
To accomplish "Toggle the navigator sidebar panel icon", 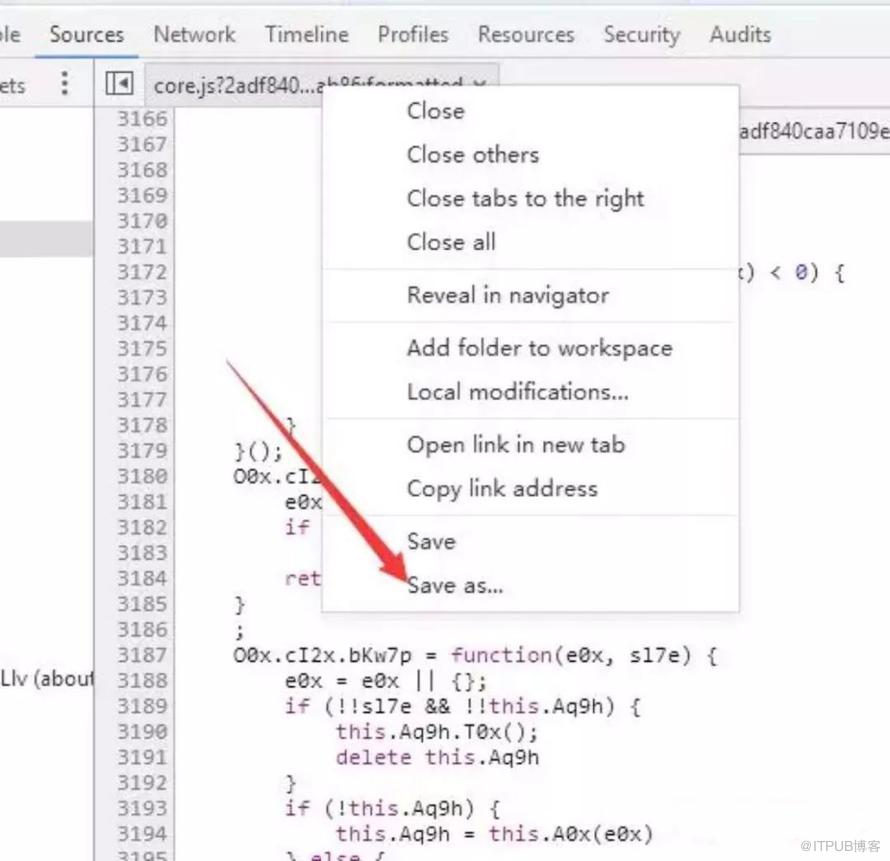I will [x=119, y=84].
